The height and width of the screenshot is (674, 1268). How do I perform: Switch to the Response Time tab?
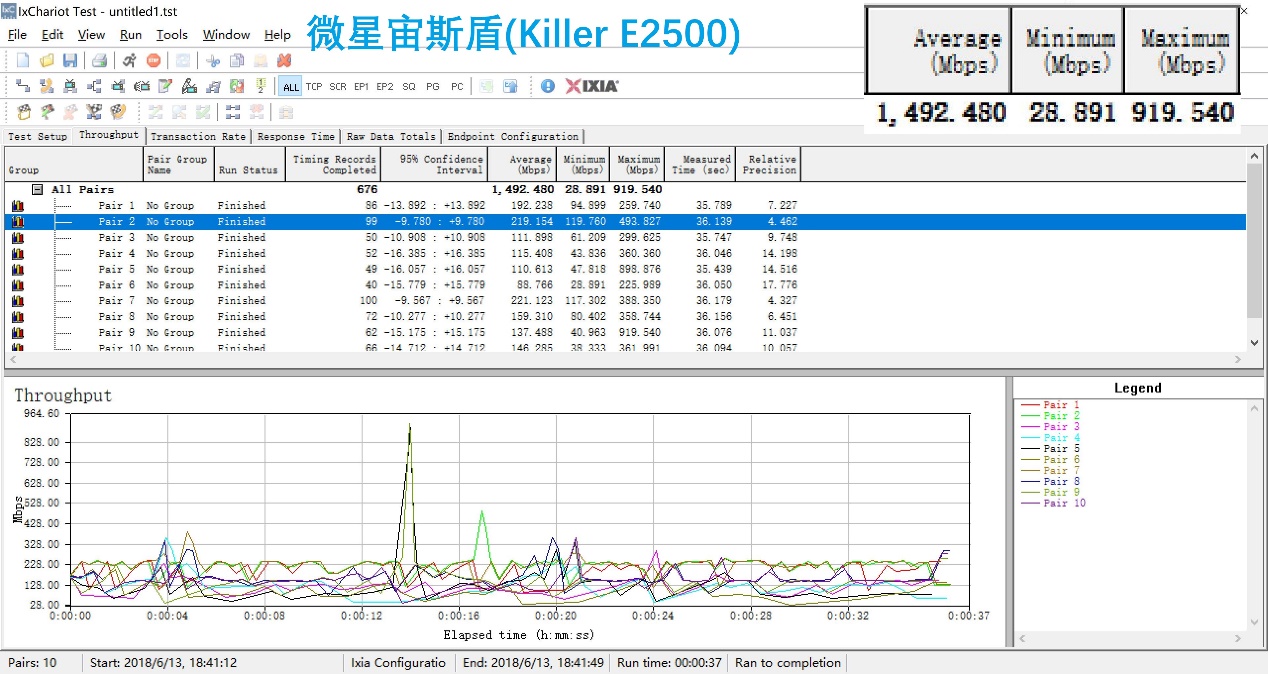pos(296,137)
